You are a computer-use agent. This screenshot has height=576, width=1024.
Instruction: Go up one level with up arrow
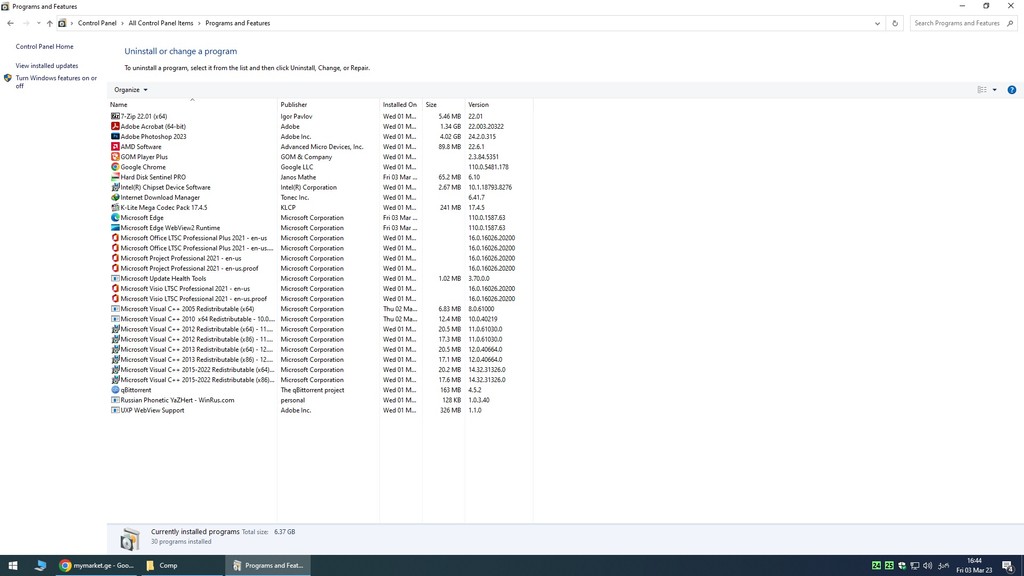click(50, 24)
